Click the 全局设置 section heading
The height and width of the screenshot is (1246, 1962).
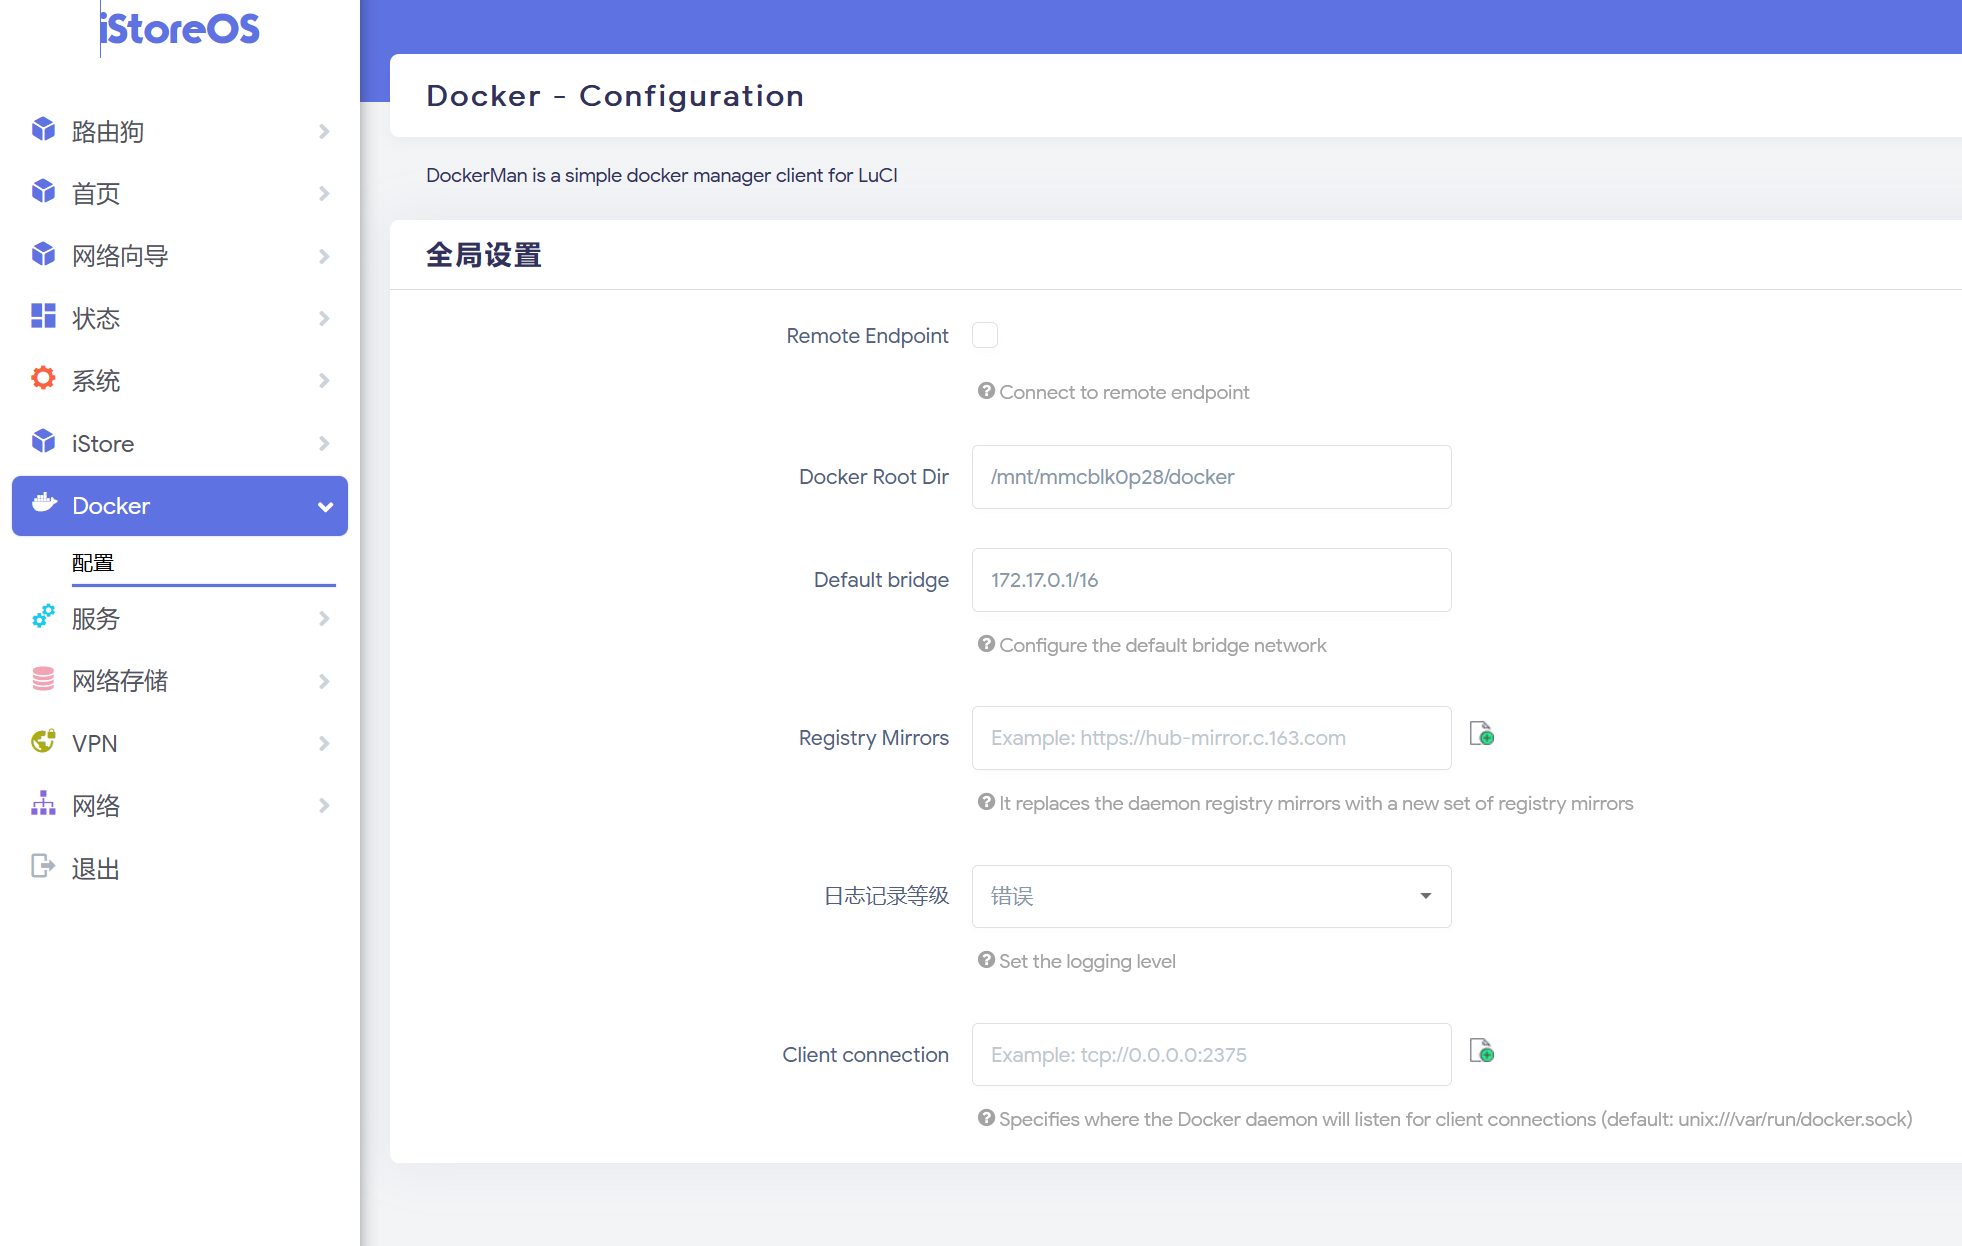pos(484,255)
